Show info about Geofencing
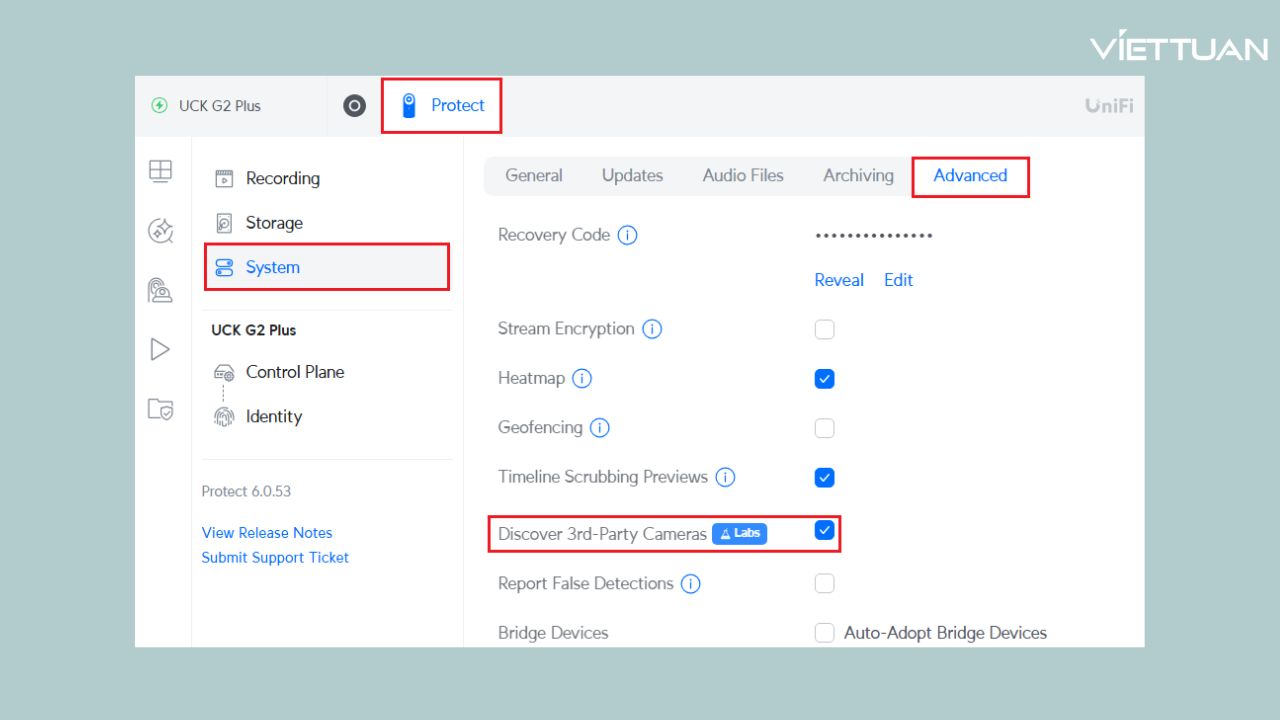Image resolution: width=1280 pixels, height=720 pixels. 600,428
